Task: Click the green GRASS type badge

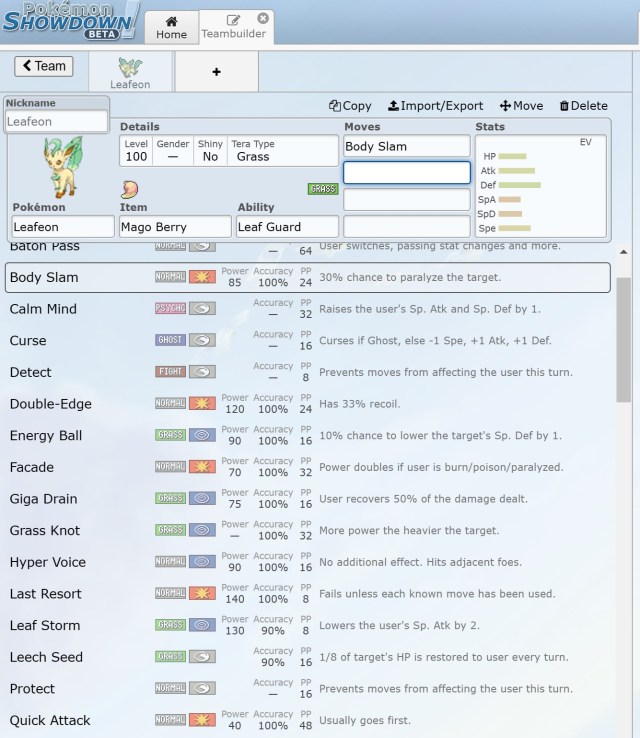Action: (323, 189)
